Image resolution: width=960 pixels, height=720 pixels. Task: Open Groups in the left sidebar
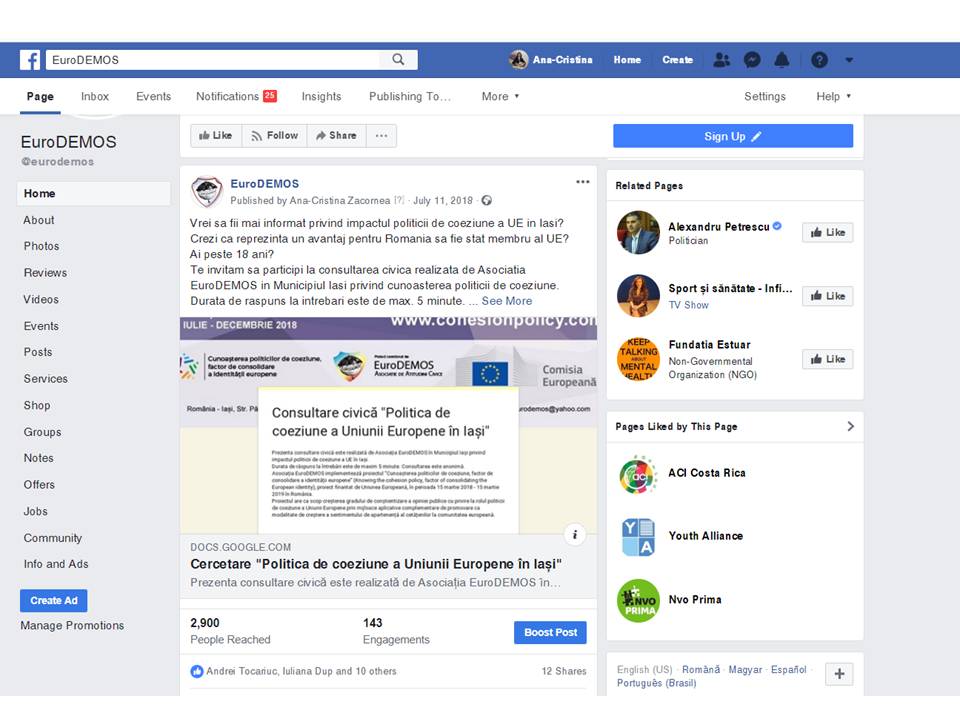click(42, 432)
